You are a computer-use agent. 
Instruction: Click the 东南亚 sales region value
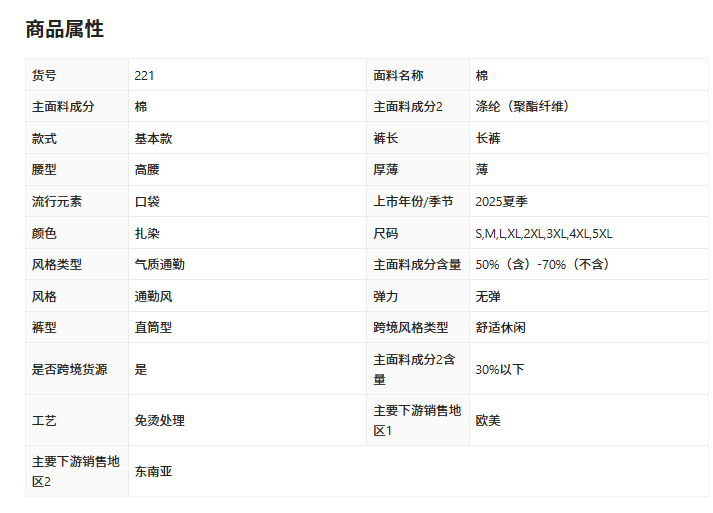pos(153,471)
